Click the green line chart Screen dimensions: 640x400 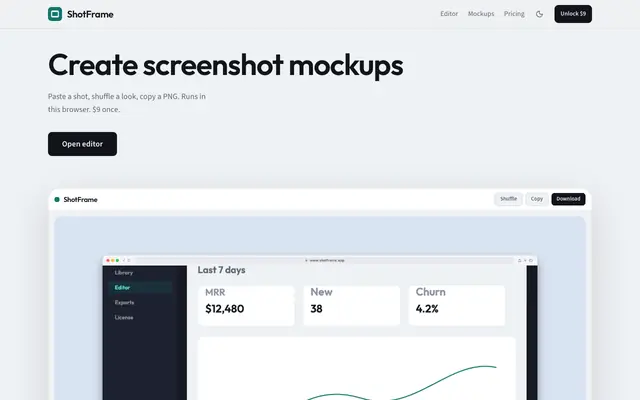[x=401, y=382]
